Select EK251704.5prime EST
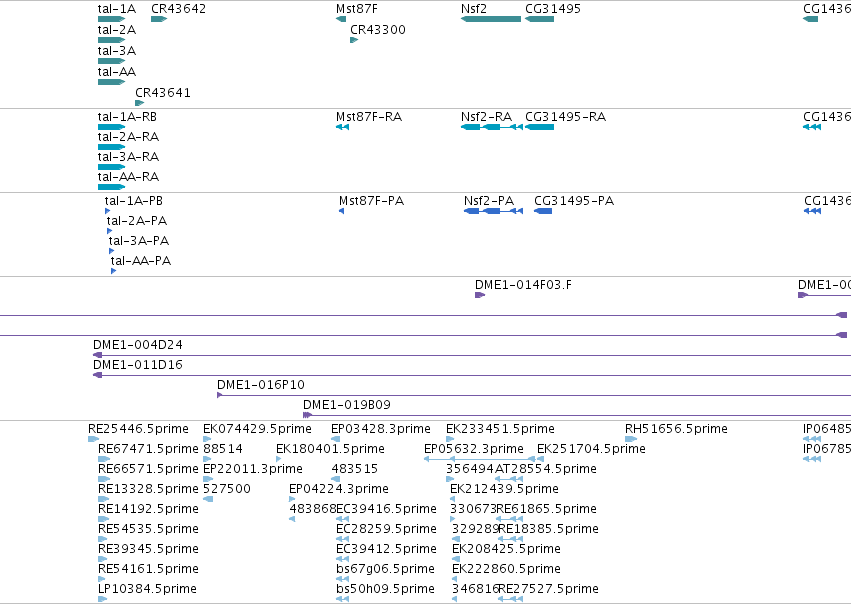851x604 pixels. click(540, 459)
